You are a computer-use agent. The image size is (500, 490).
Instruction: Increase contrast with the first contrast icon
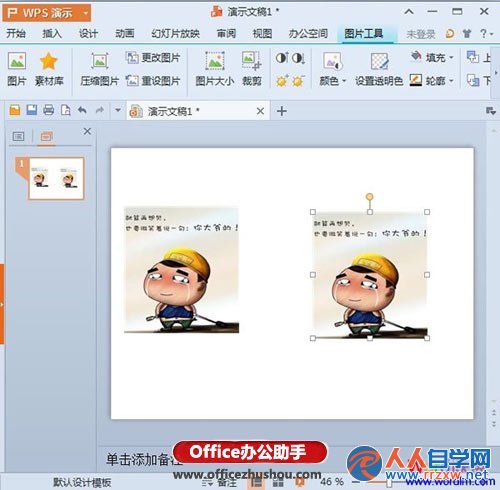click(x=282, y=58)
